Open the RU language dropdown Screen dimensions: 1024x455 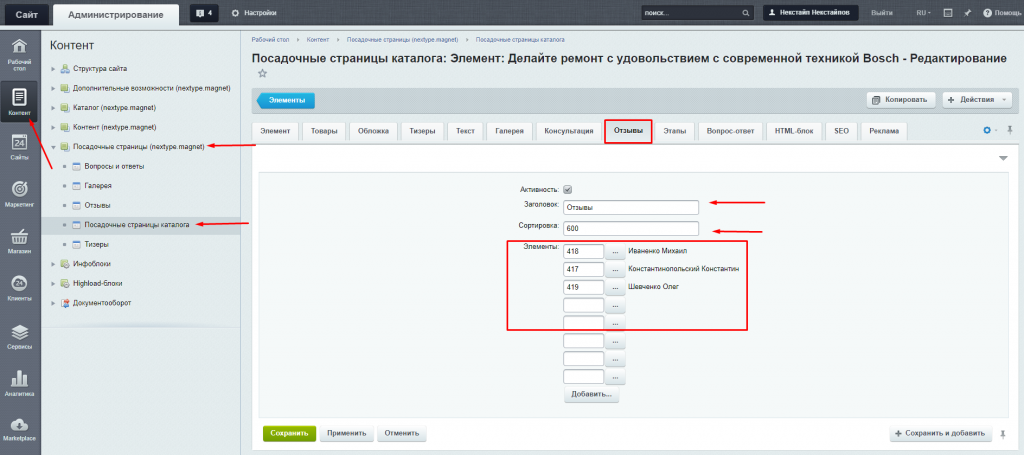[x=923, y=13]
